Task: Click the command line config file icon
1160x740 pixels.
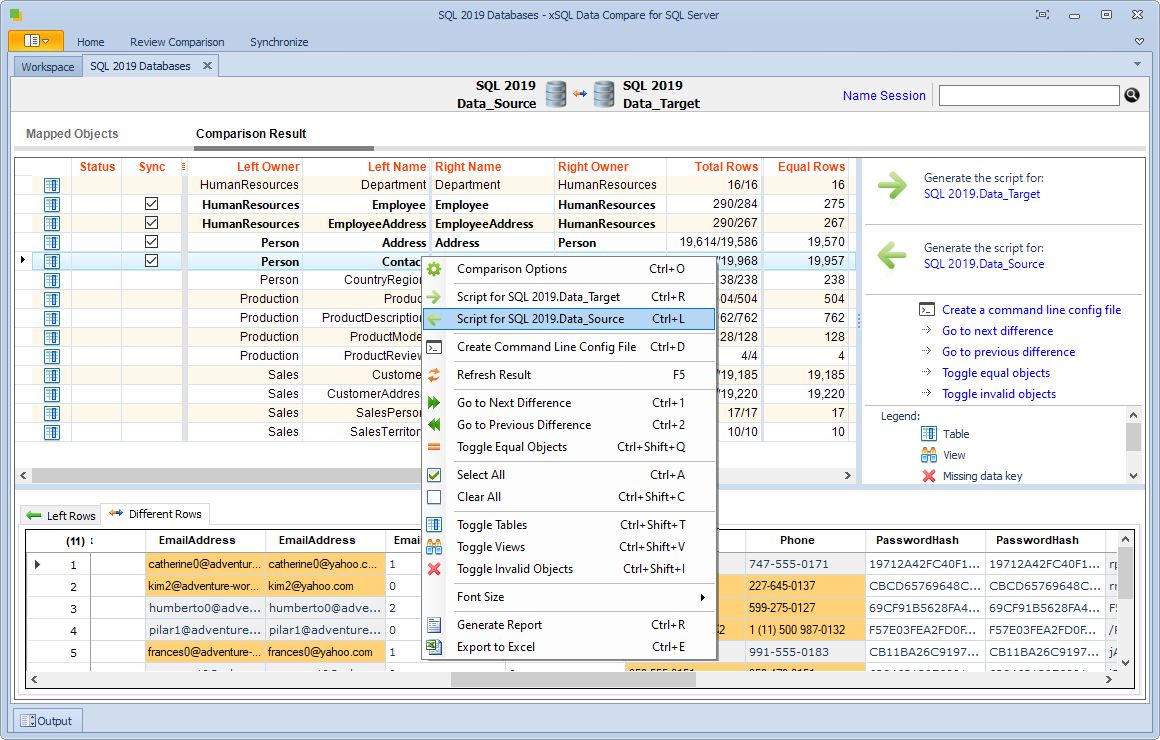Action: point(927,309)
